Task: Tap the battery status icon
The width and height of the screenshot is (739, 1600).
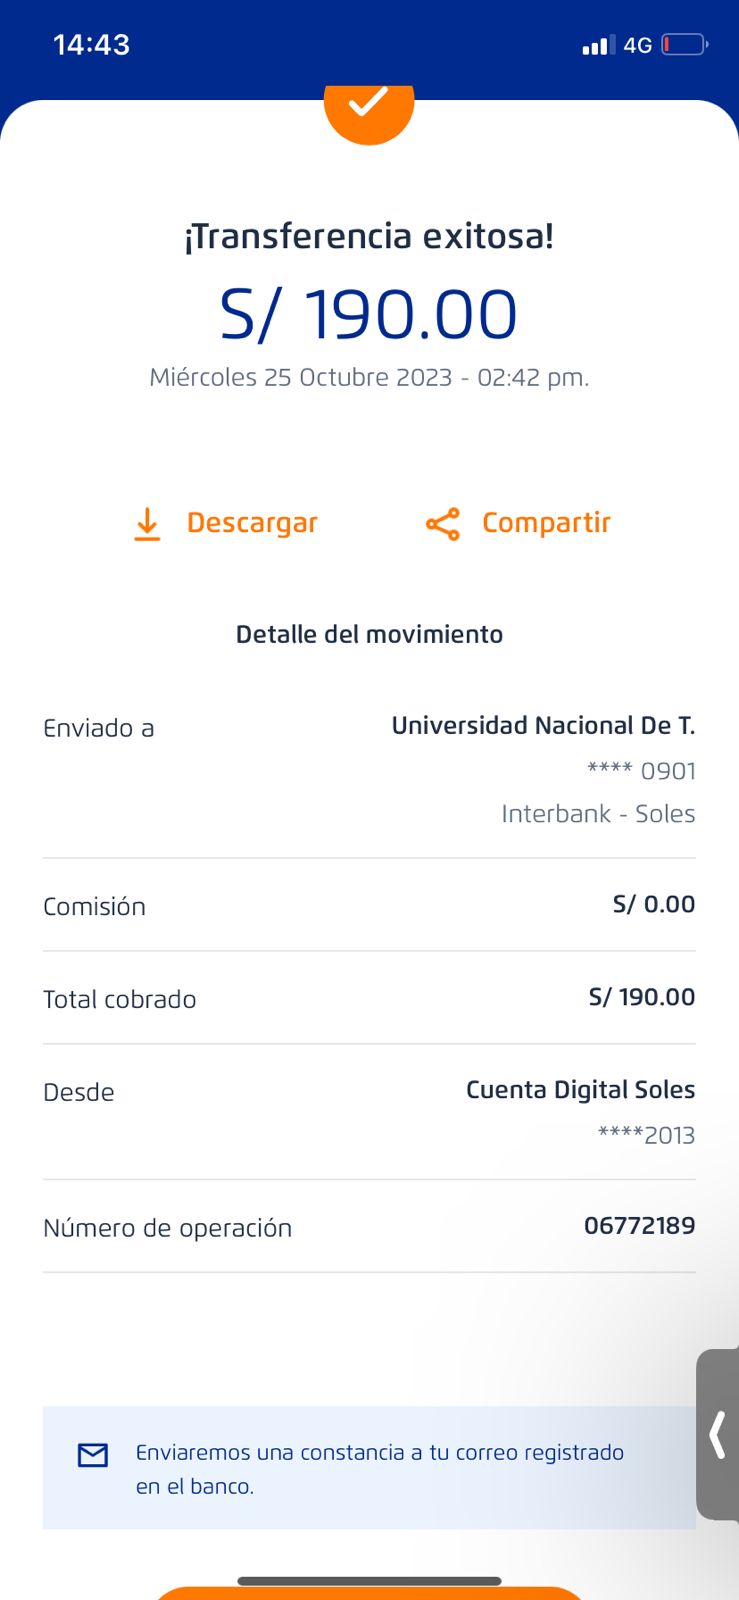Action: pyautogui.click(x=685, y=45)
